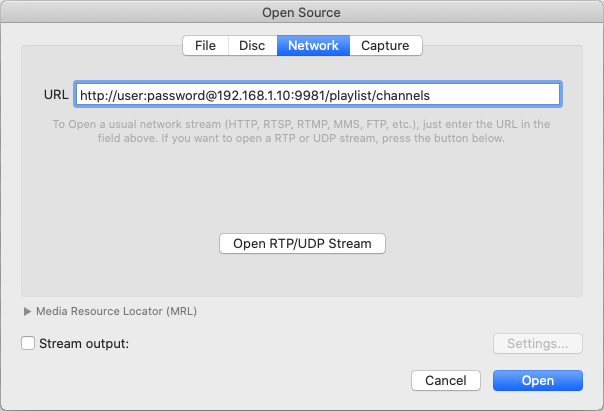The image size is (604, 411).
Task: Open the Capture tab
Action: click(x=385, y=45)
